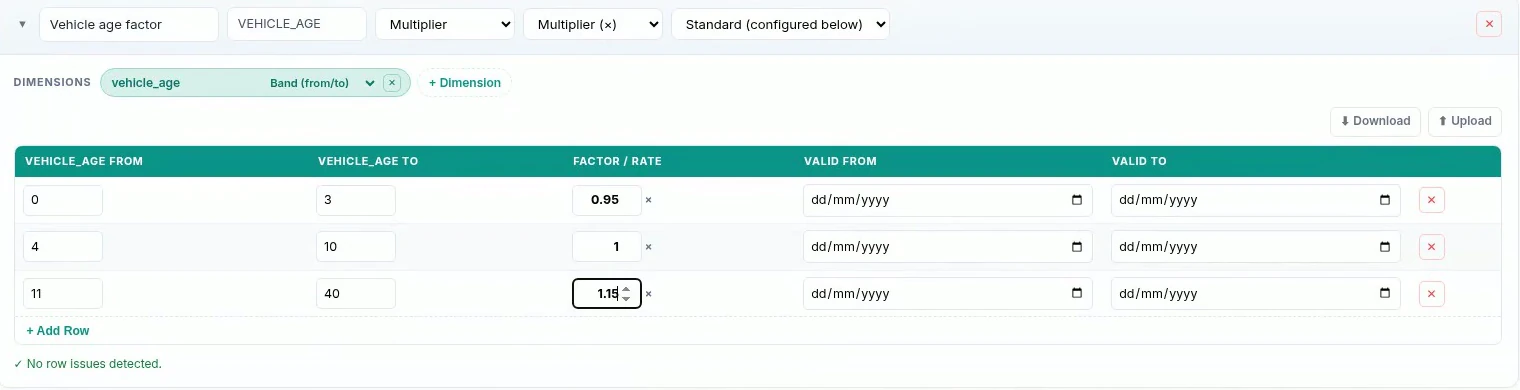Edit vehicle age from value 0

pos(63,200)
